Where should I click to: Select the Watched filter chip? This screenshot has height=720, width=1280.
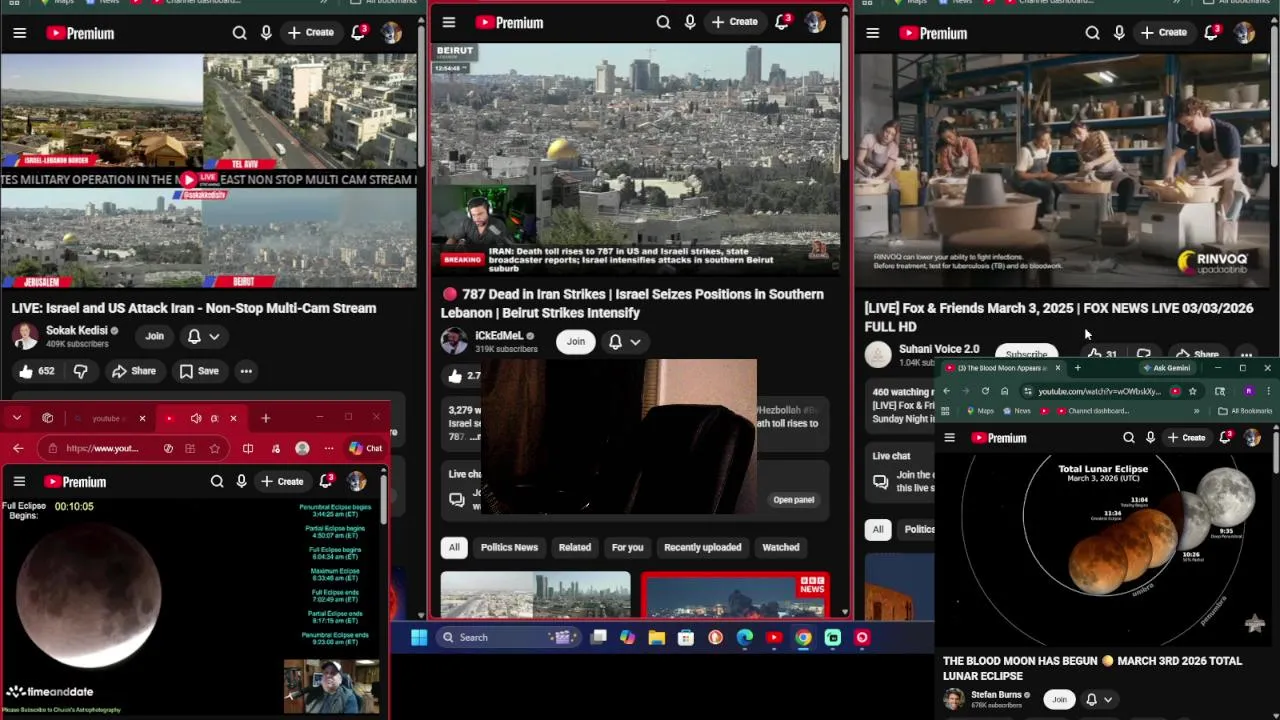pyautogui.click(x=781, y=547)
